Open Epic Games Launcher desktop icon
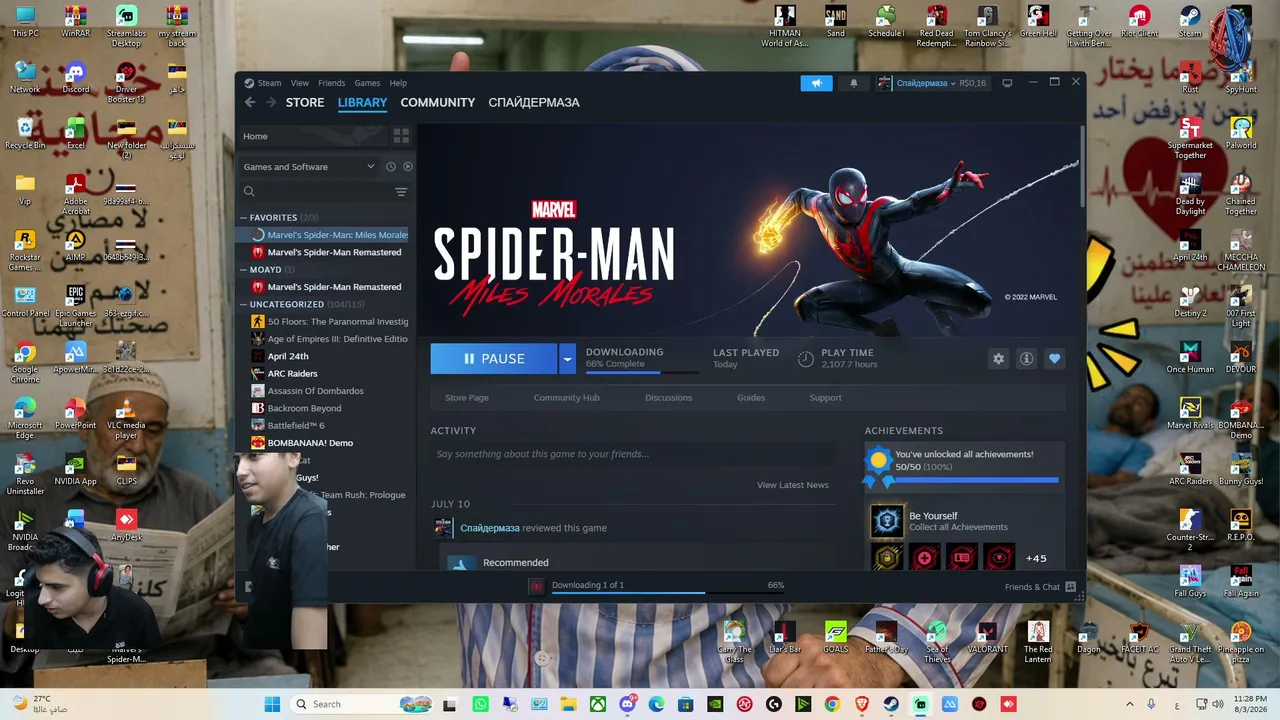Viewport: 1280px width, 720px height. (x=75, y=306)
